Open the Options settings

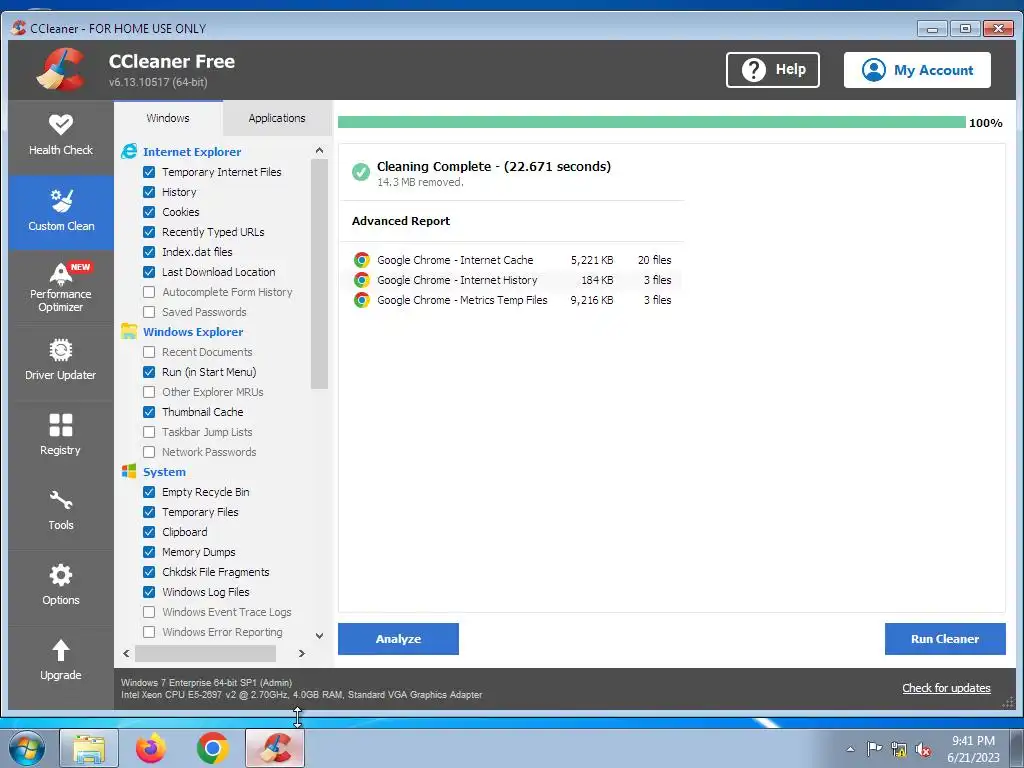coord(61,586)
